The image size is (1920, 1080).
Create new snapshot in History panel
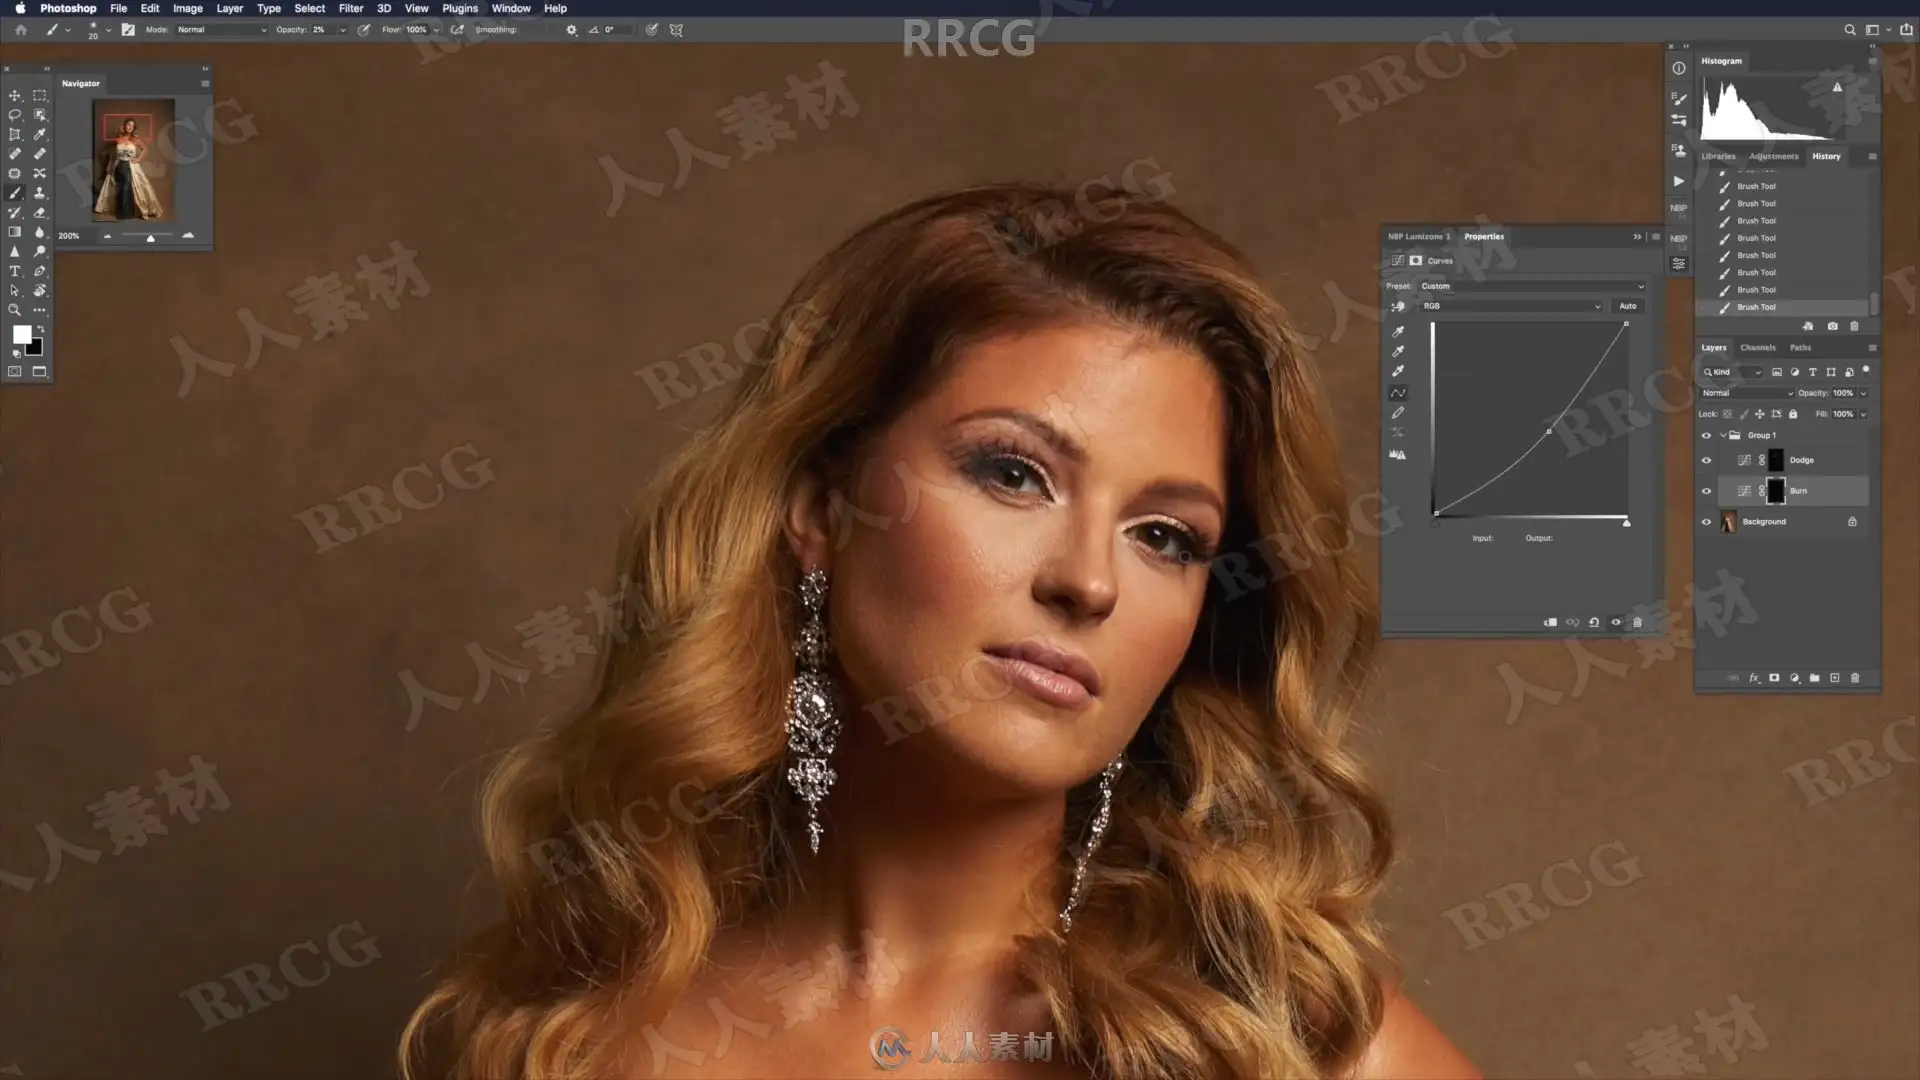(1832, 326)
